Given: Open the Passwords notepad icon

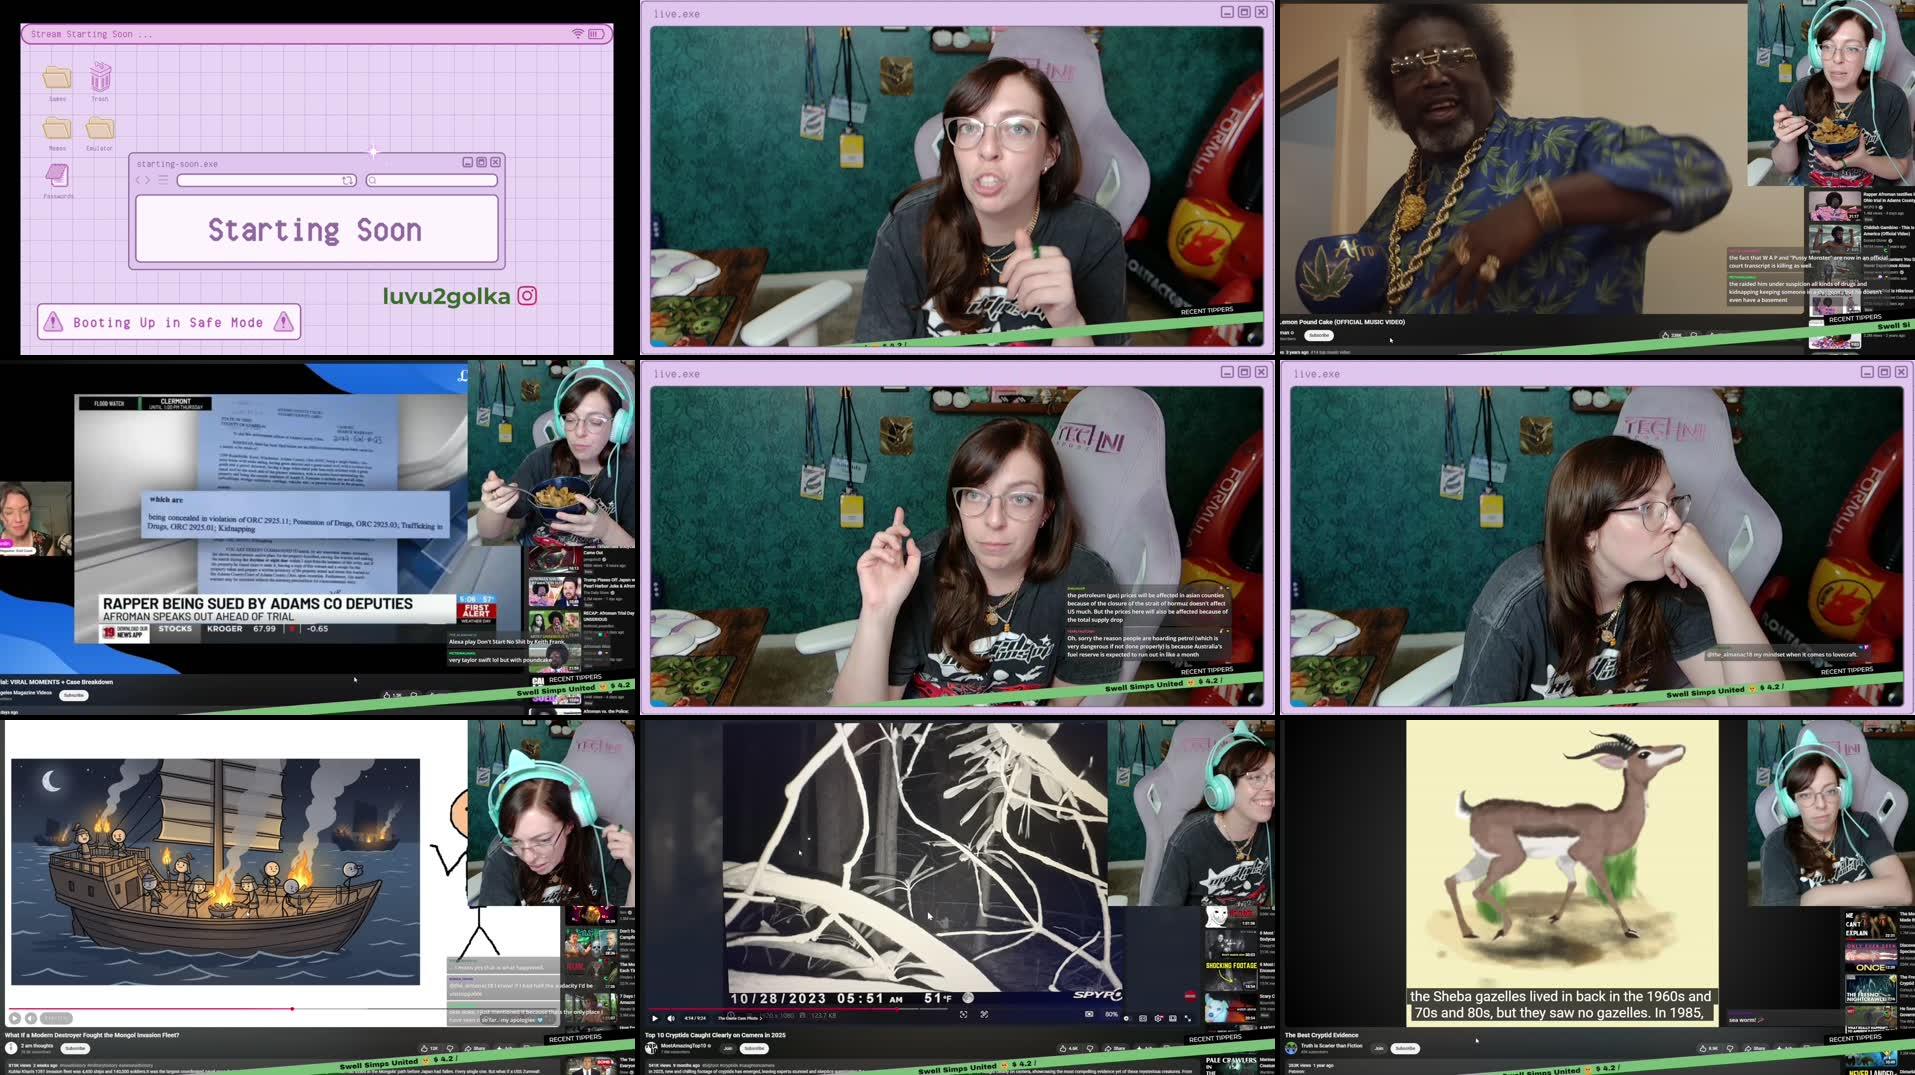Looking at the screenshot, I should pyautogui.click(x=57, y=176).
